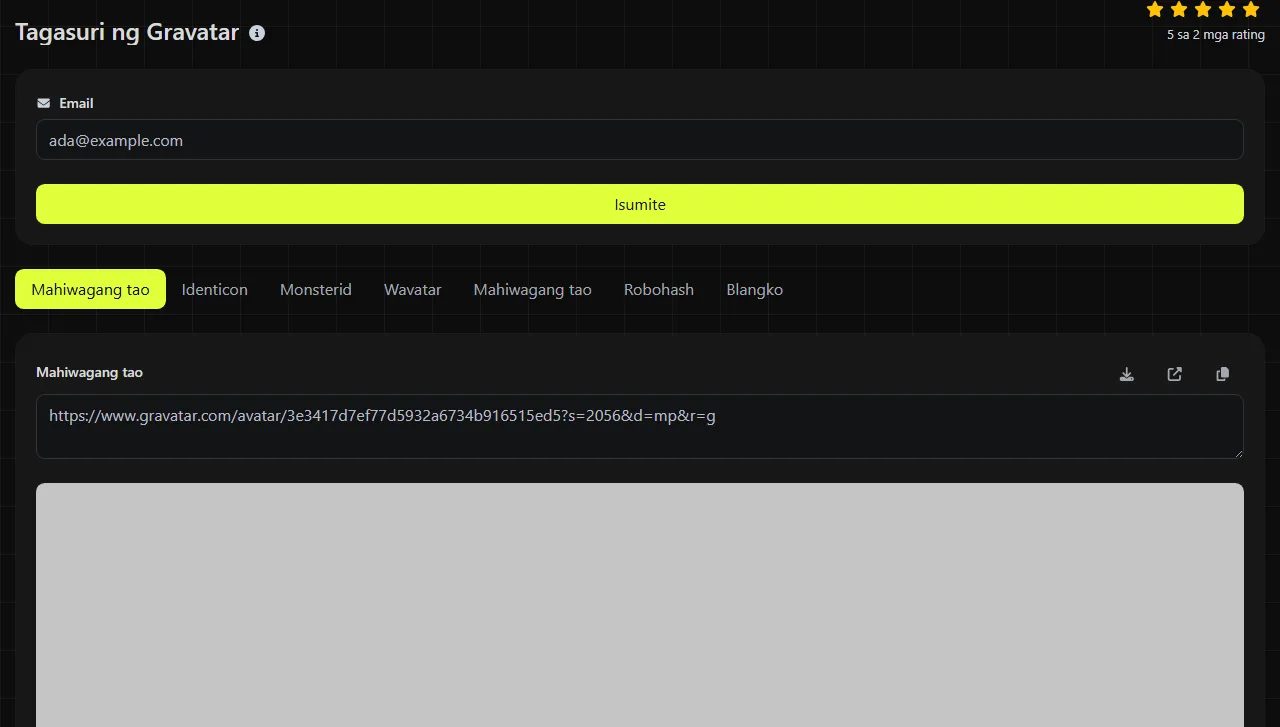
Task: Select the Wavatar tab
Action: point(413,289)
